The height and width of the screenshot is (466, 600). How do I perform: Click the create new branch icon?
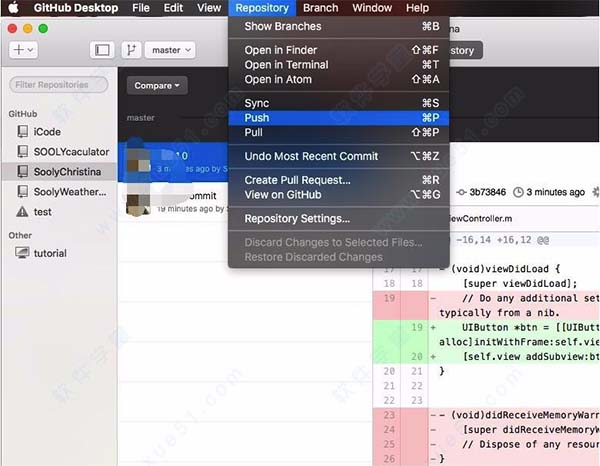(131, 50)
